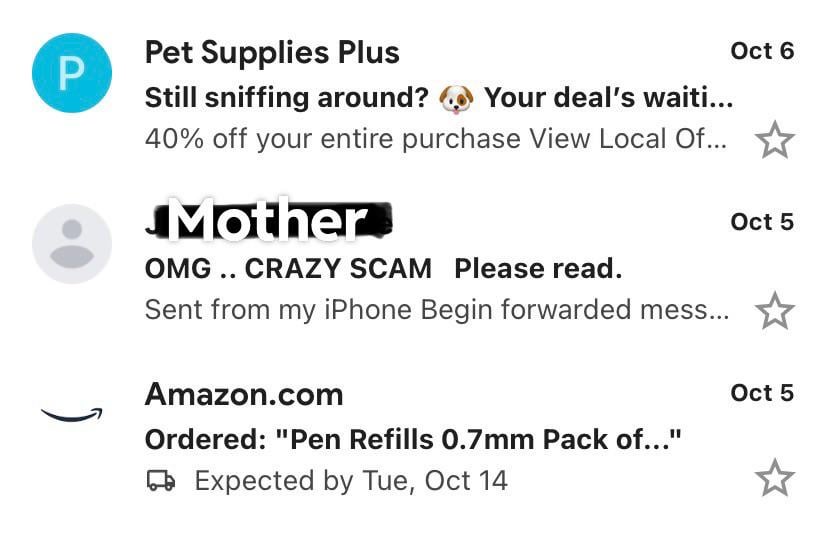Select the Pet Supplies Plus sender name
The width and height of the screenshot is (828, 541).
[272, 52]
